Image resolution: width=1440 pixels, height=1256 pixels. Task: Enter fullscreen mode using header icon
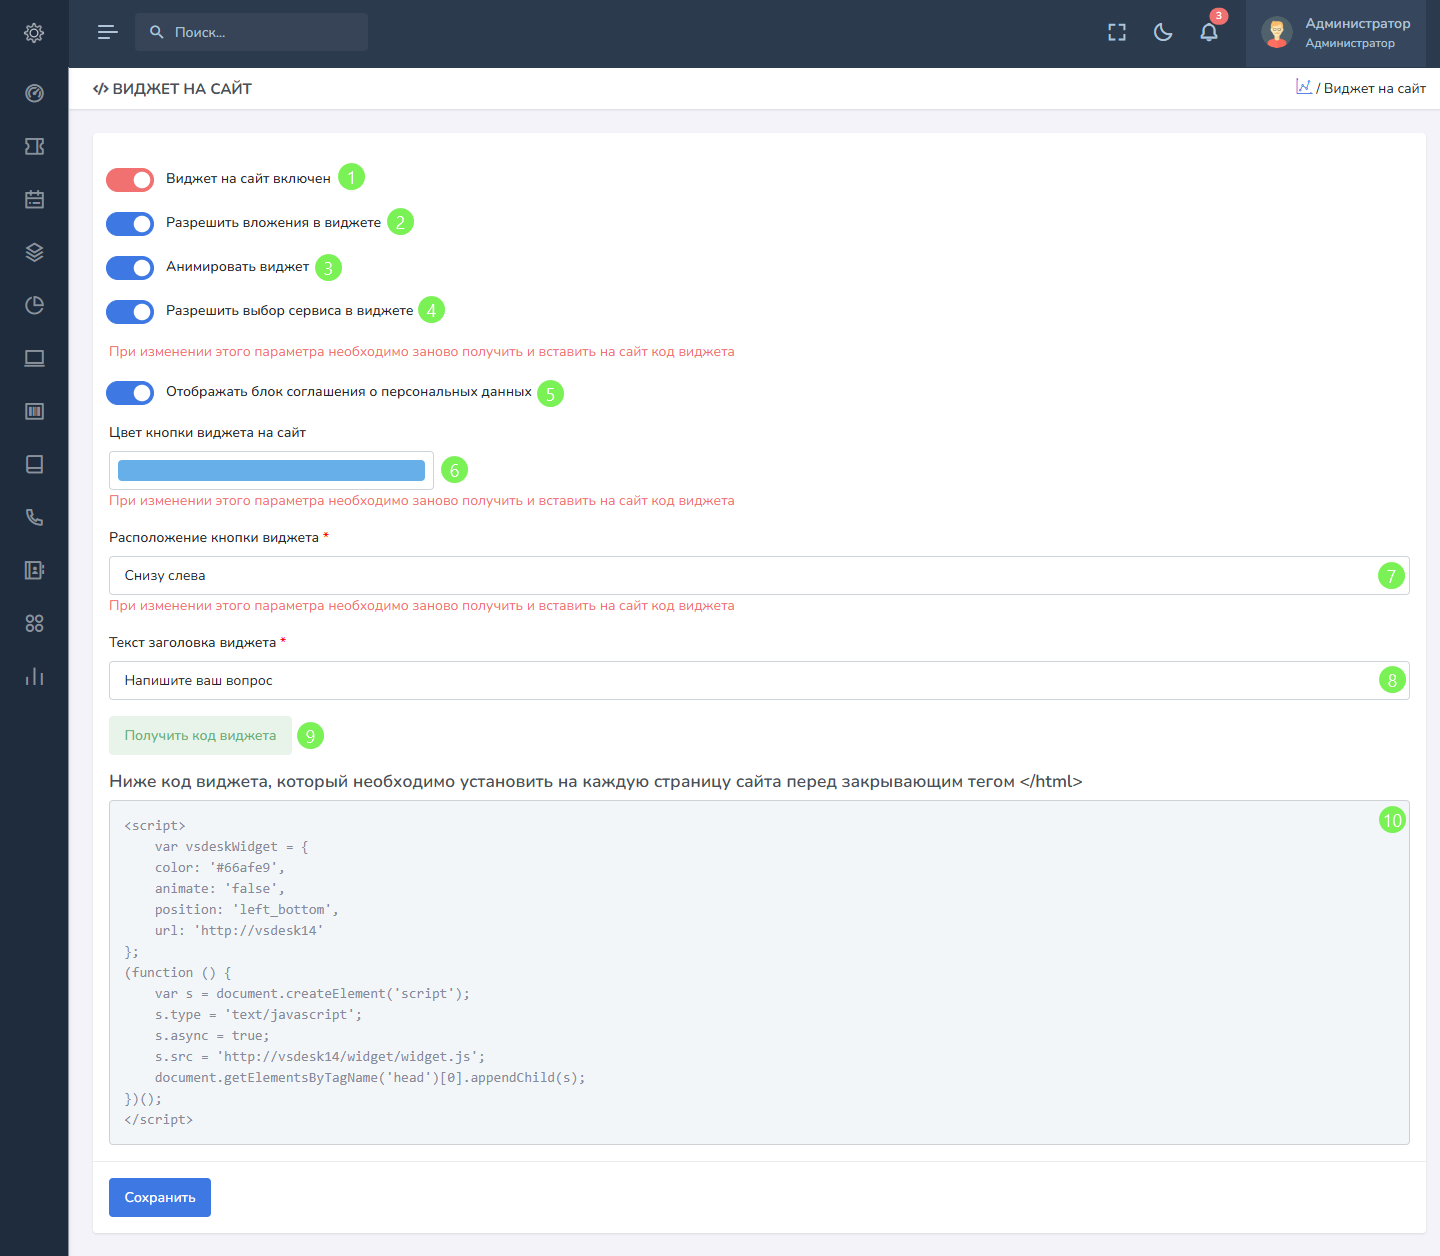[x=1117, y=33]
